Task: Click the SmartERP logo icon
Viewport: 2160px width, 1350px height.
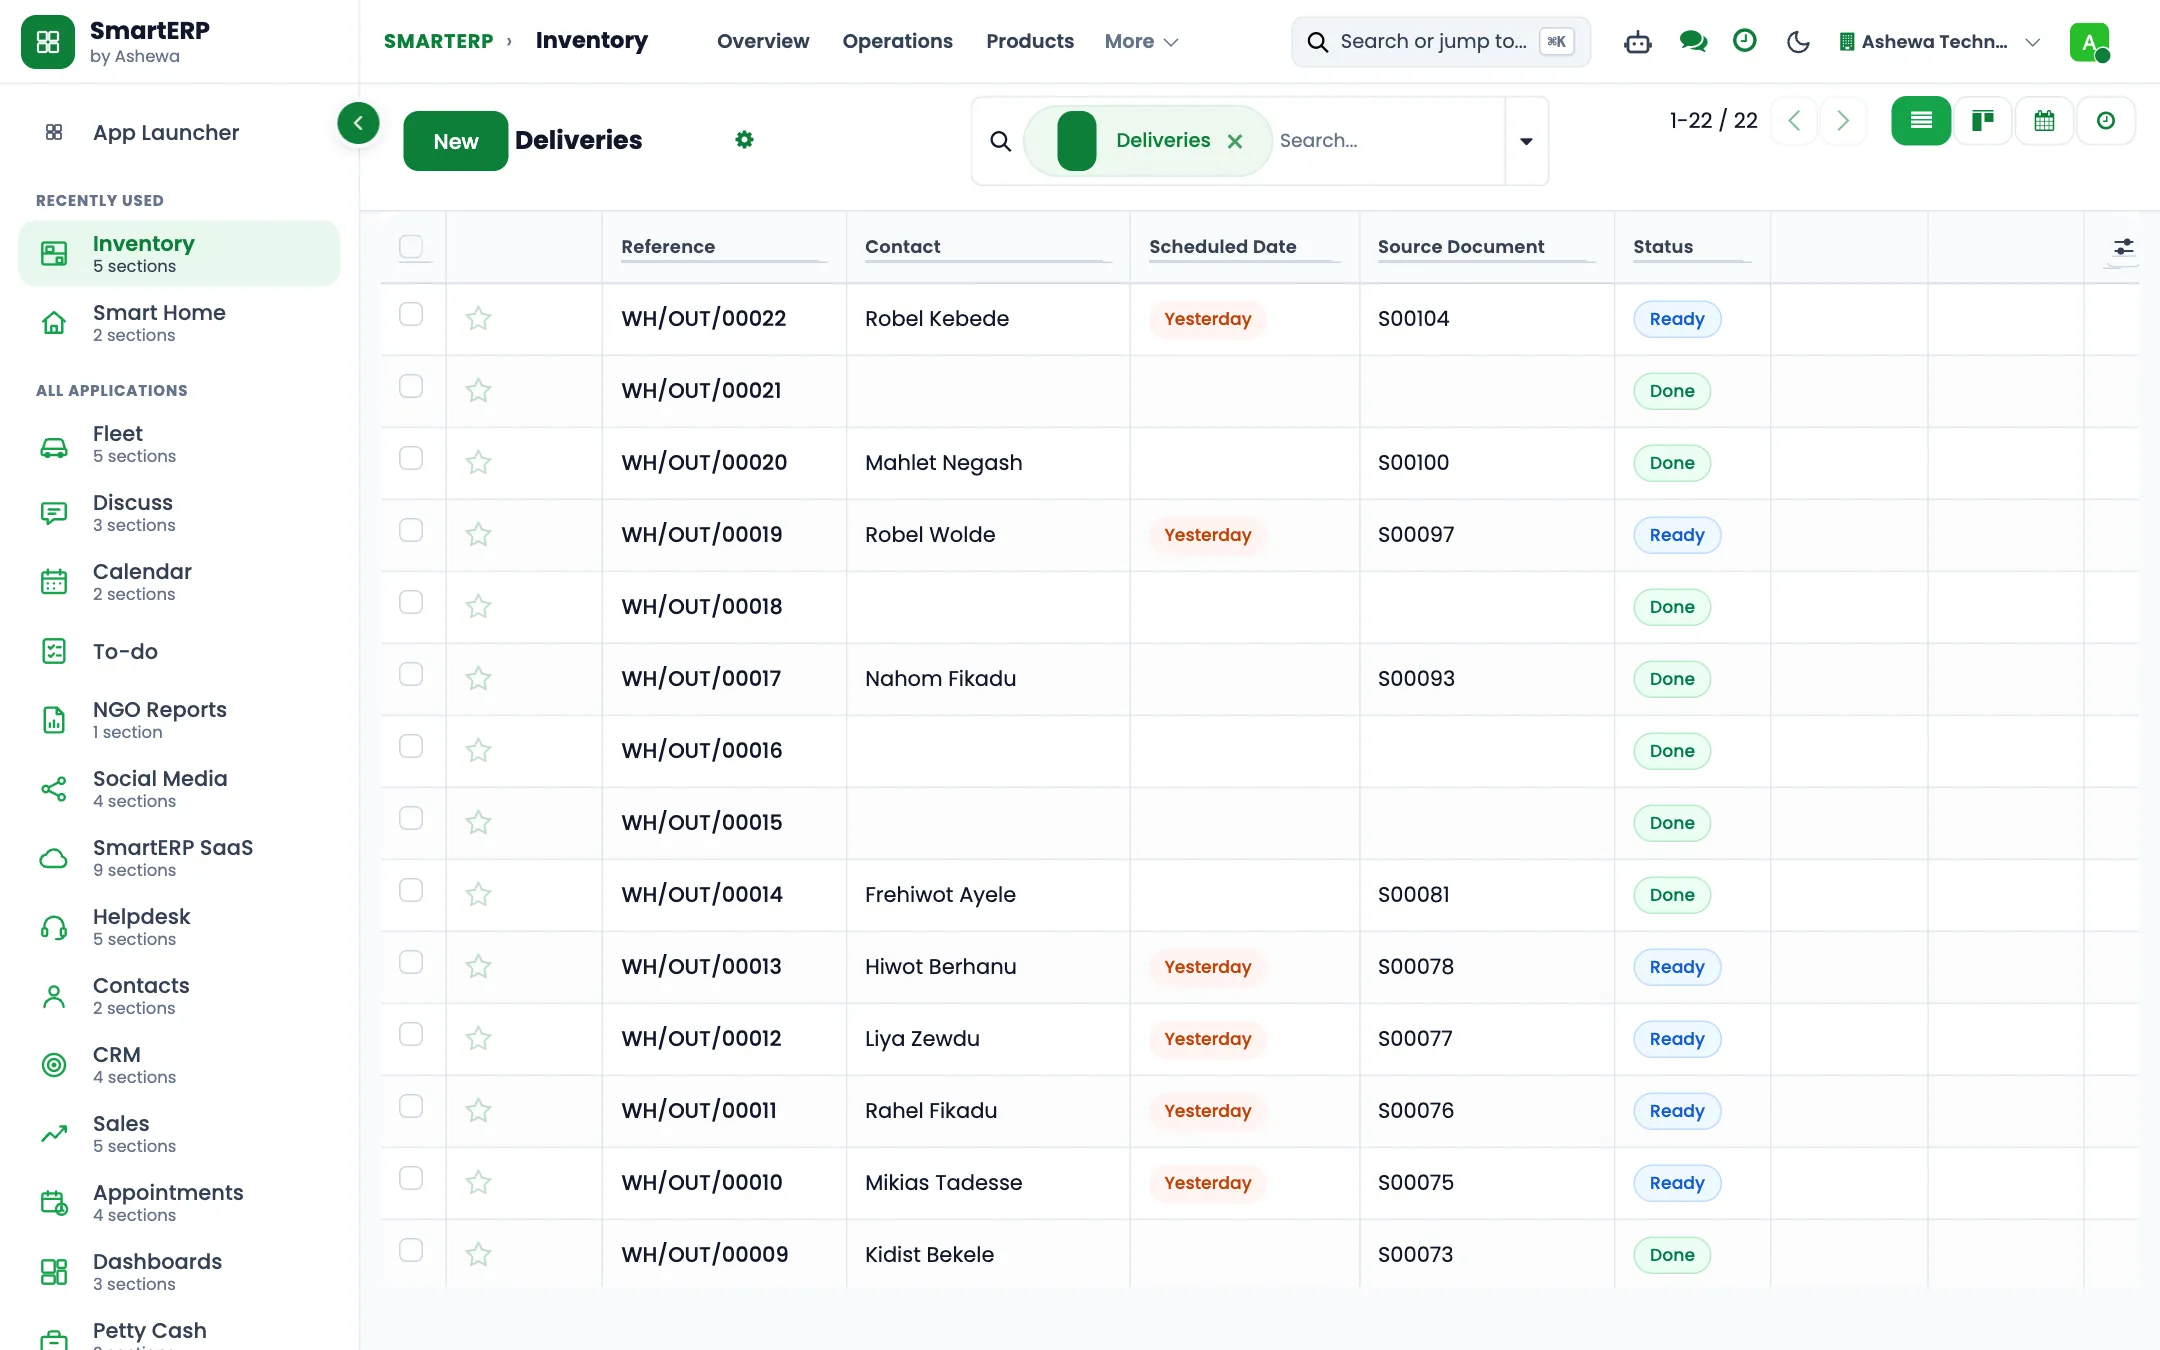Action: [48, 42]
